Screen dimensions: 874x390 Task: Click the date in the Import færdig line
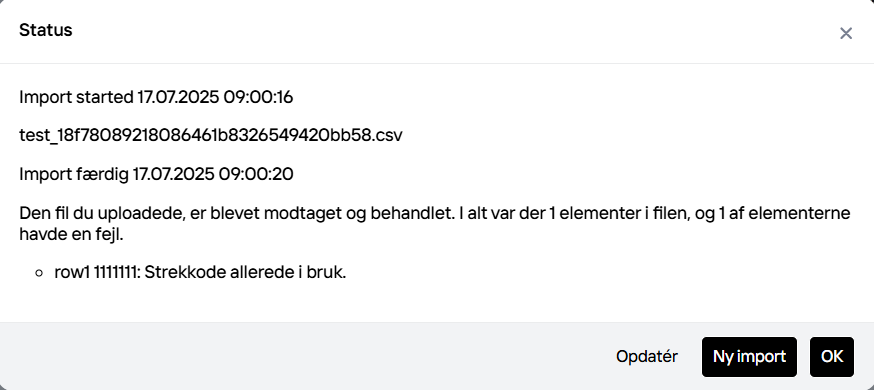click(173, 174)
